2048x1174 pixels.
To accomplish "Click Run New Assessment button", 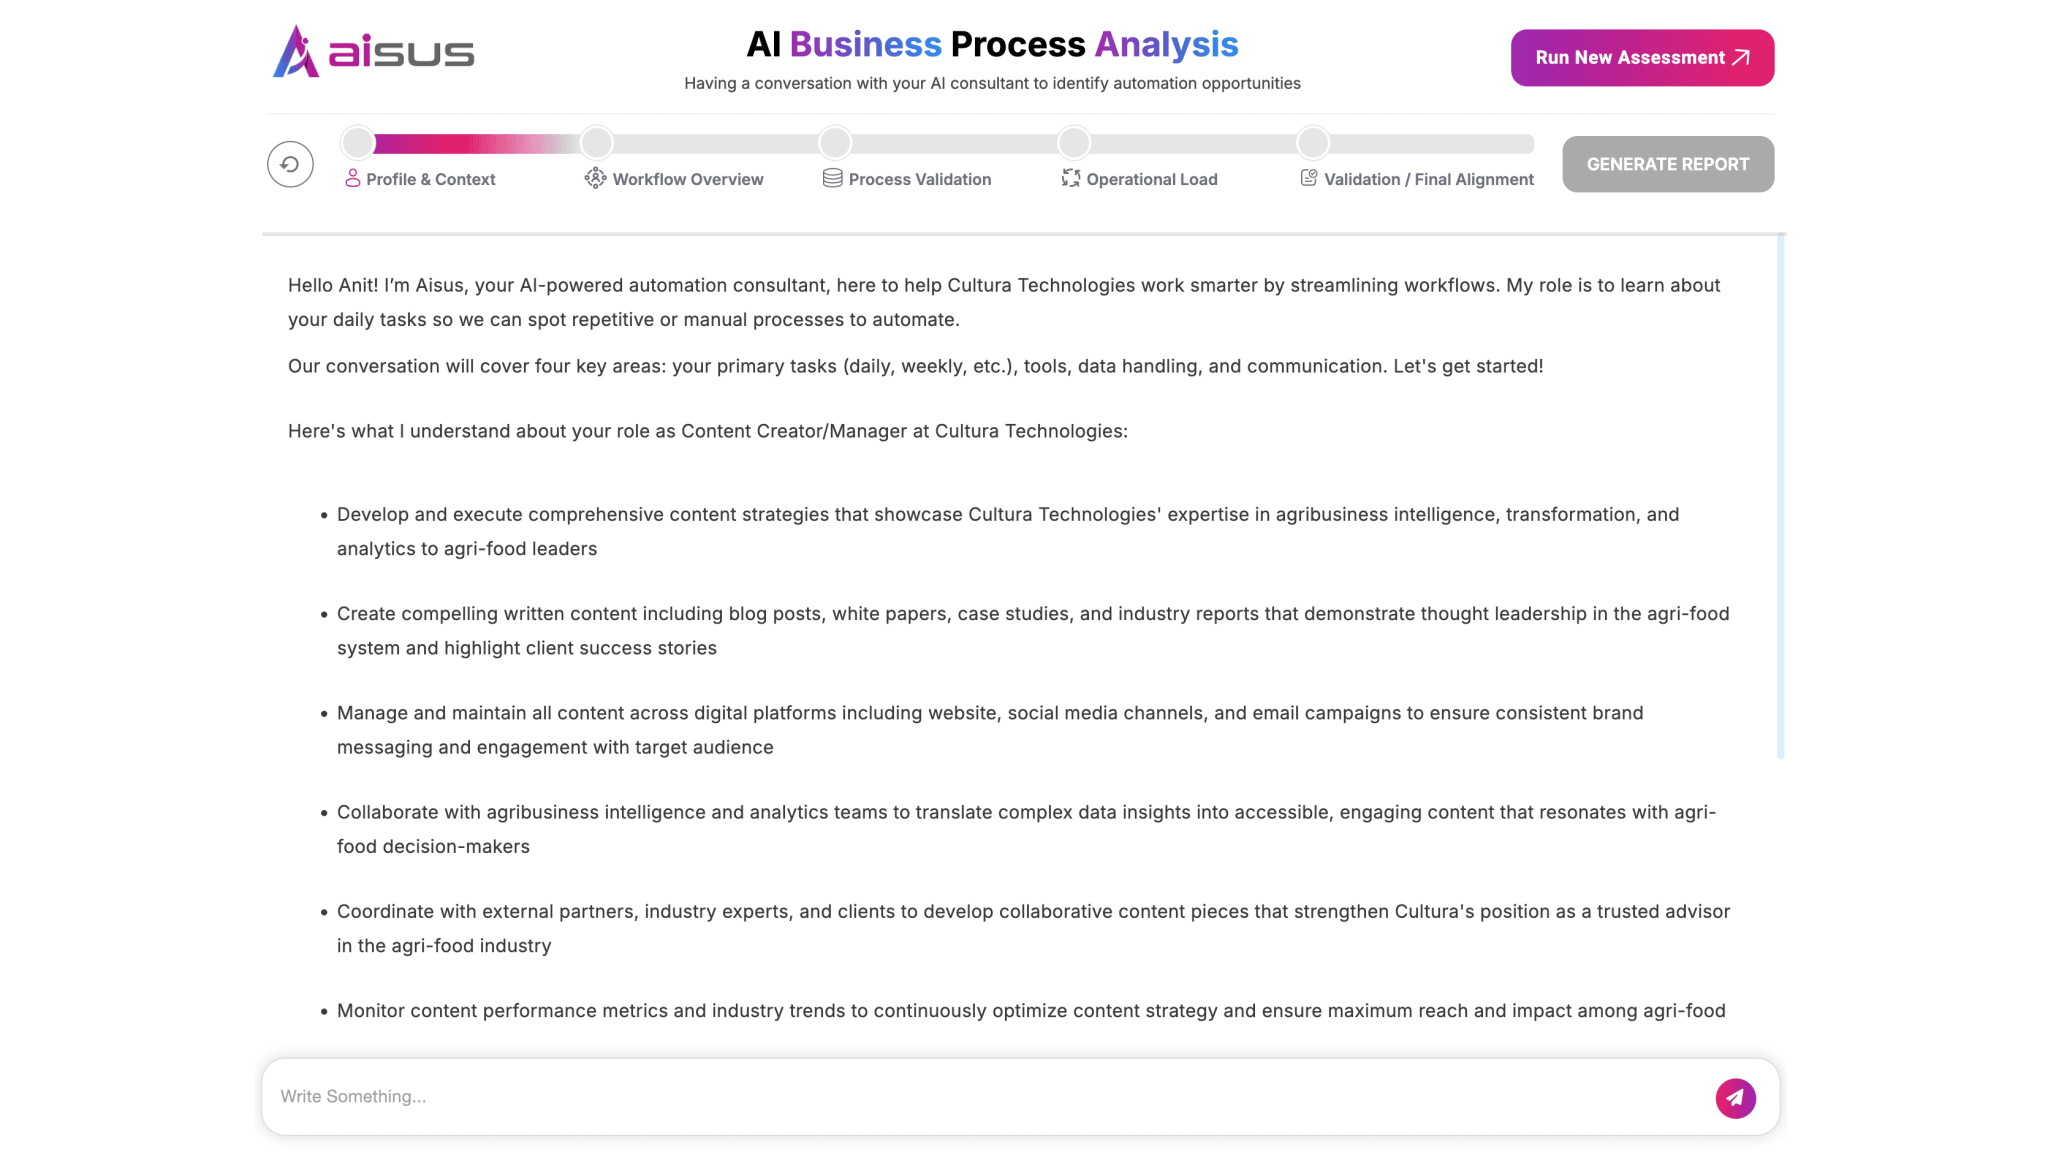I will 1630,58.
